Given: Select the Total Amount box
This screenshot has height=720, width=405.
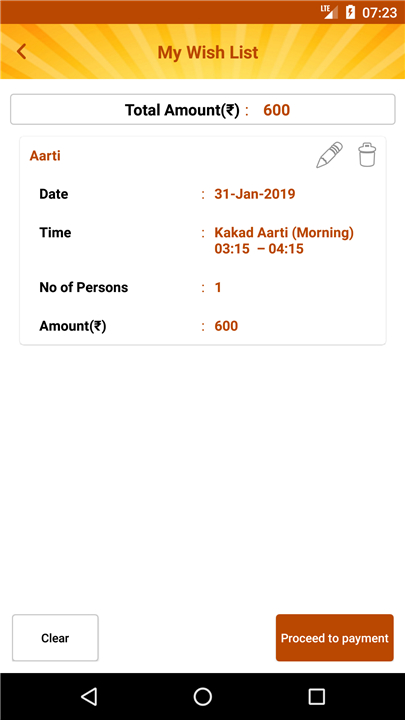Looking at the screenshot, I should (x=202, y=109).
